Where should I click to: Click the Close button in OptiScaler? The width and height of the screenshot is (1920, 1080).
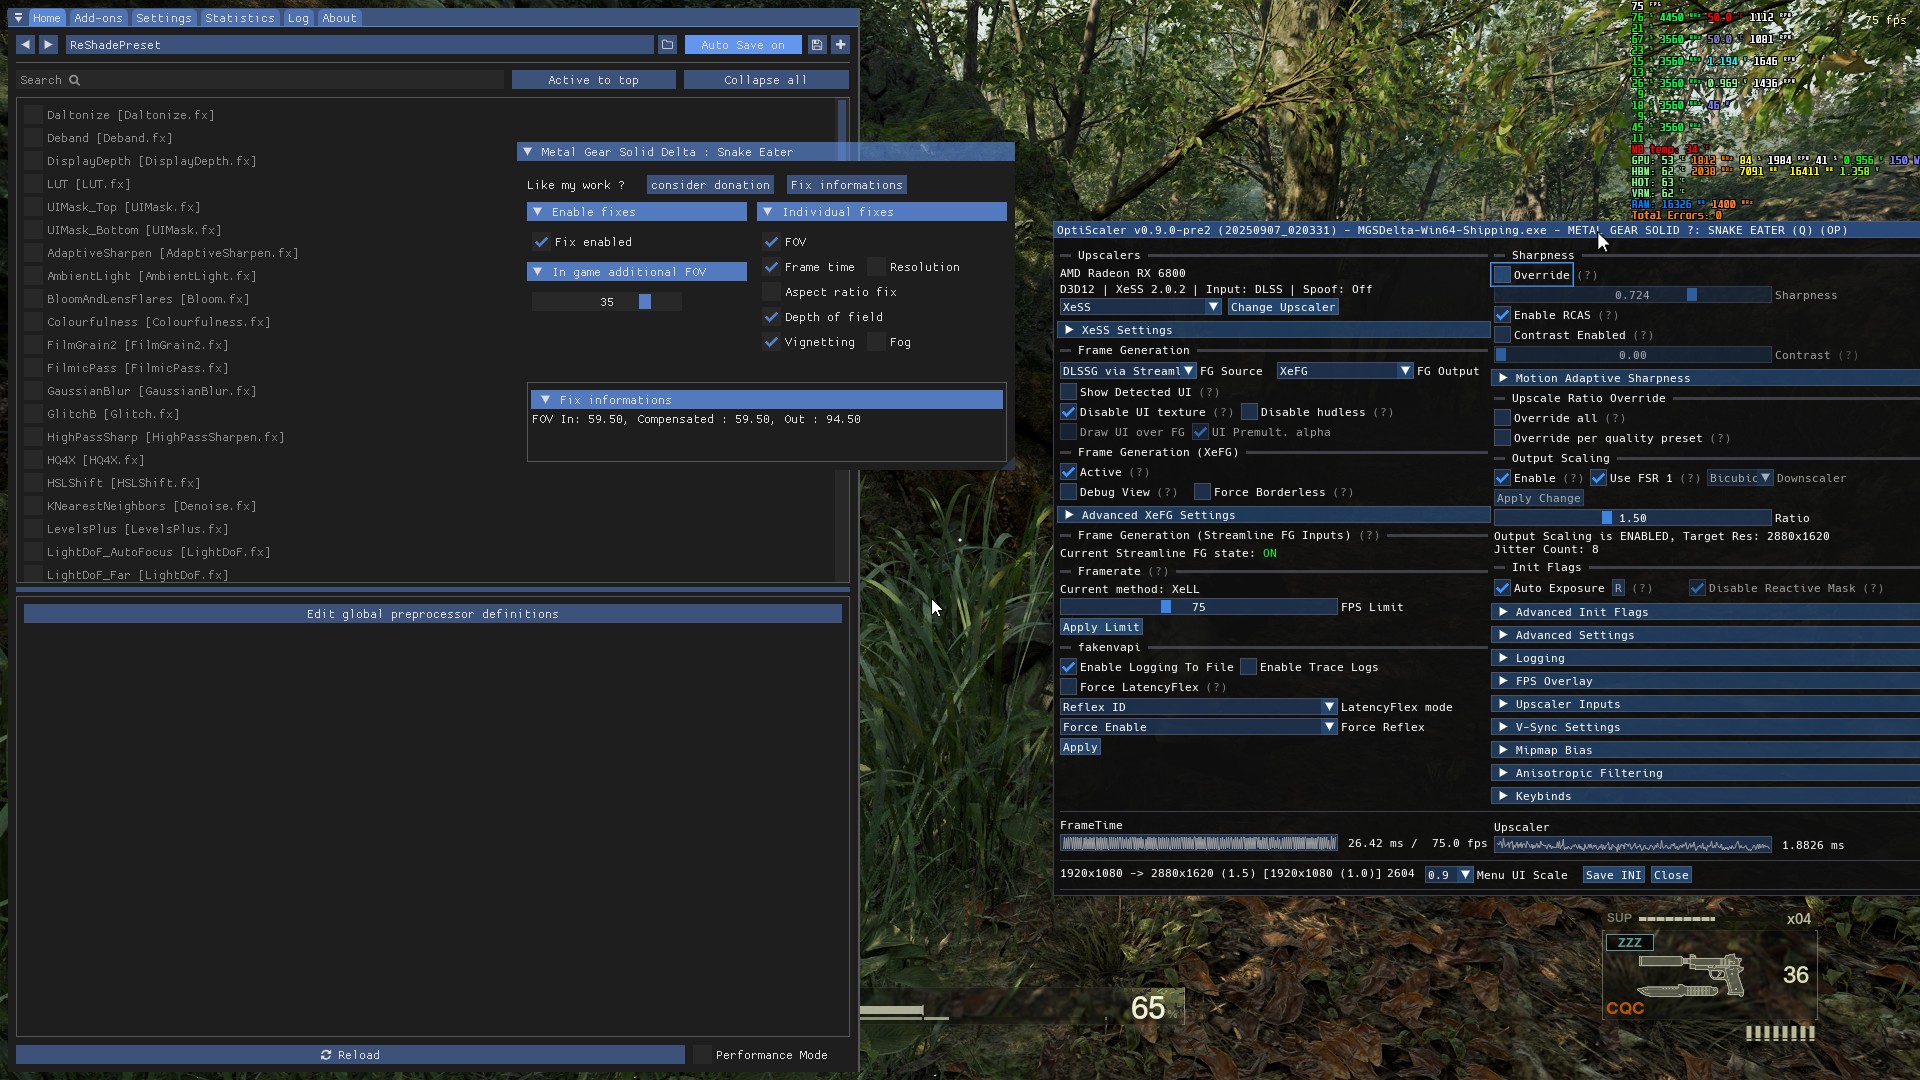coord(1670,875)
